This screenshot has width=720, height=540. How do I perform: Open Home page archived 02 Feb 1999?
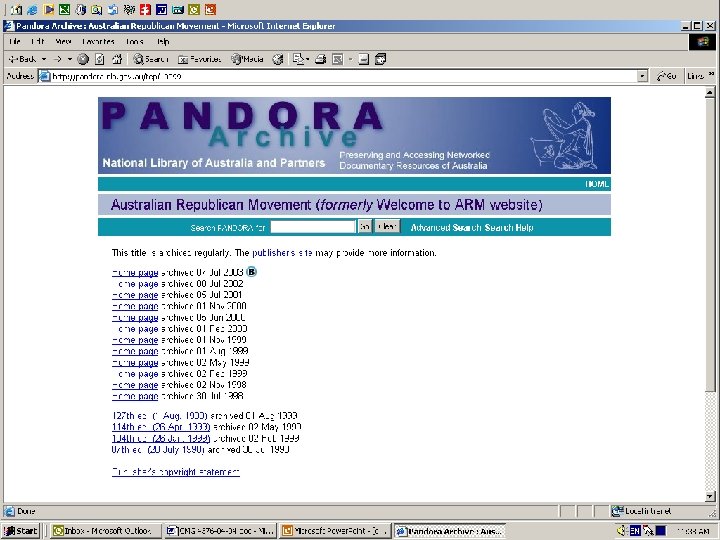tap(135, 374)
